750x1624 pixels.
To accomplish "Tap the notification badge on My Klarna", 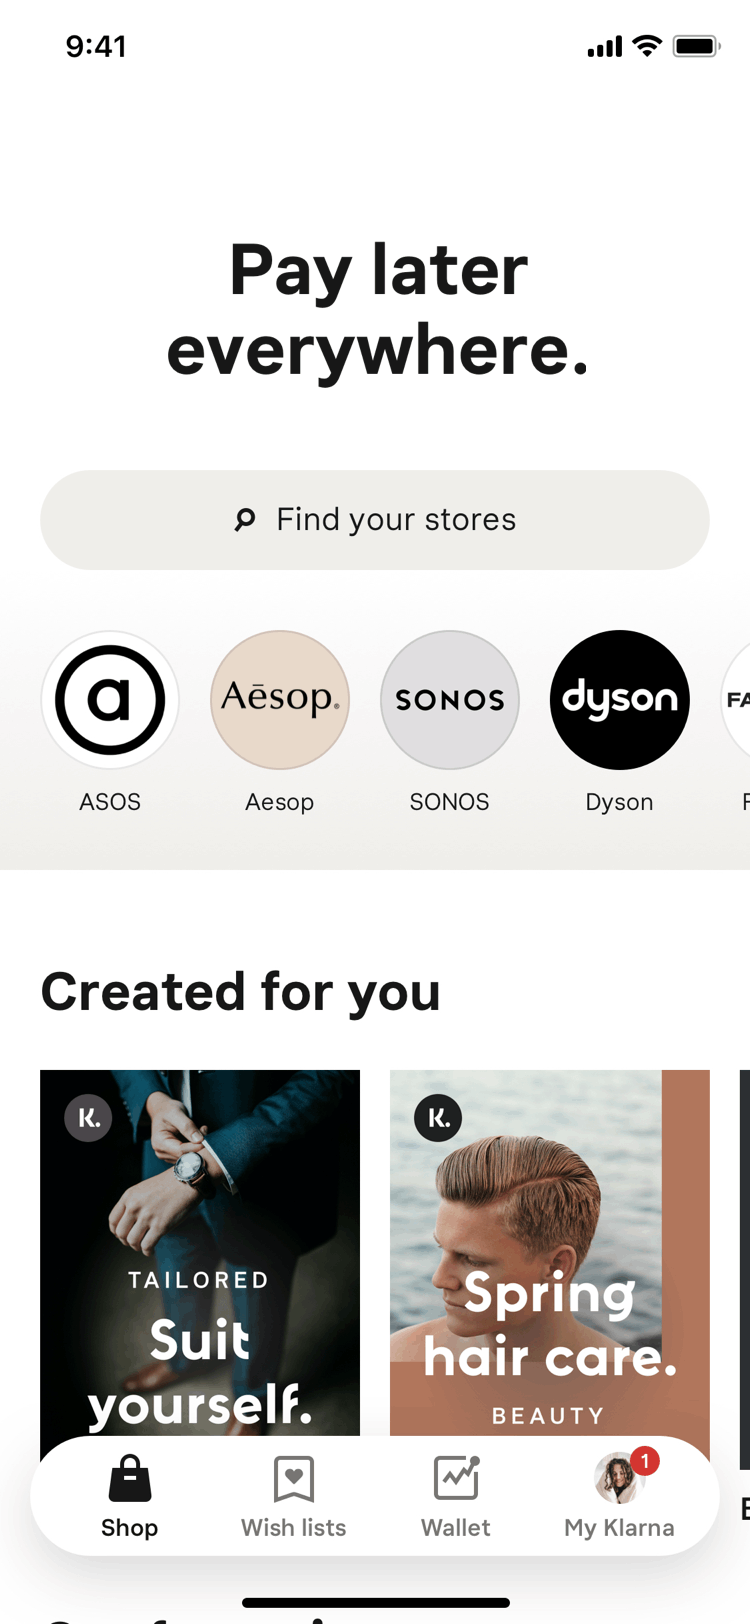I will point(645,1461).
